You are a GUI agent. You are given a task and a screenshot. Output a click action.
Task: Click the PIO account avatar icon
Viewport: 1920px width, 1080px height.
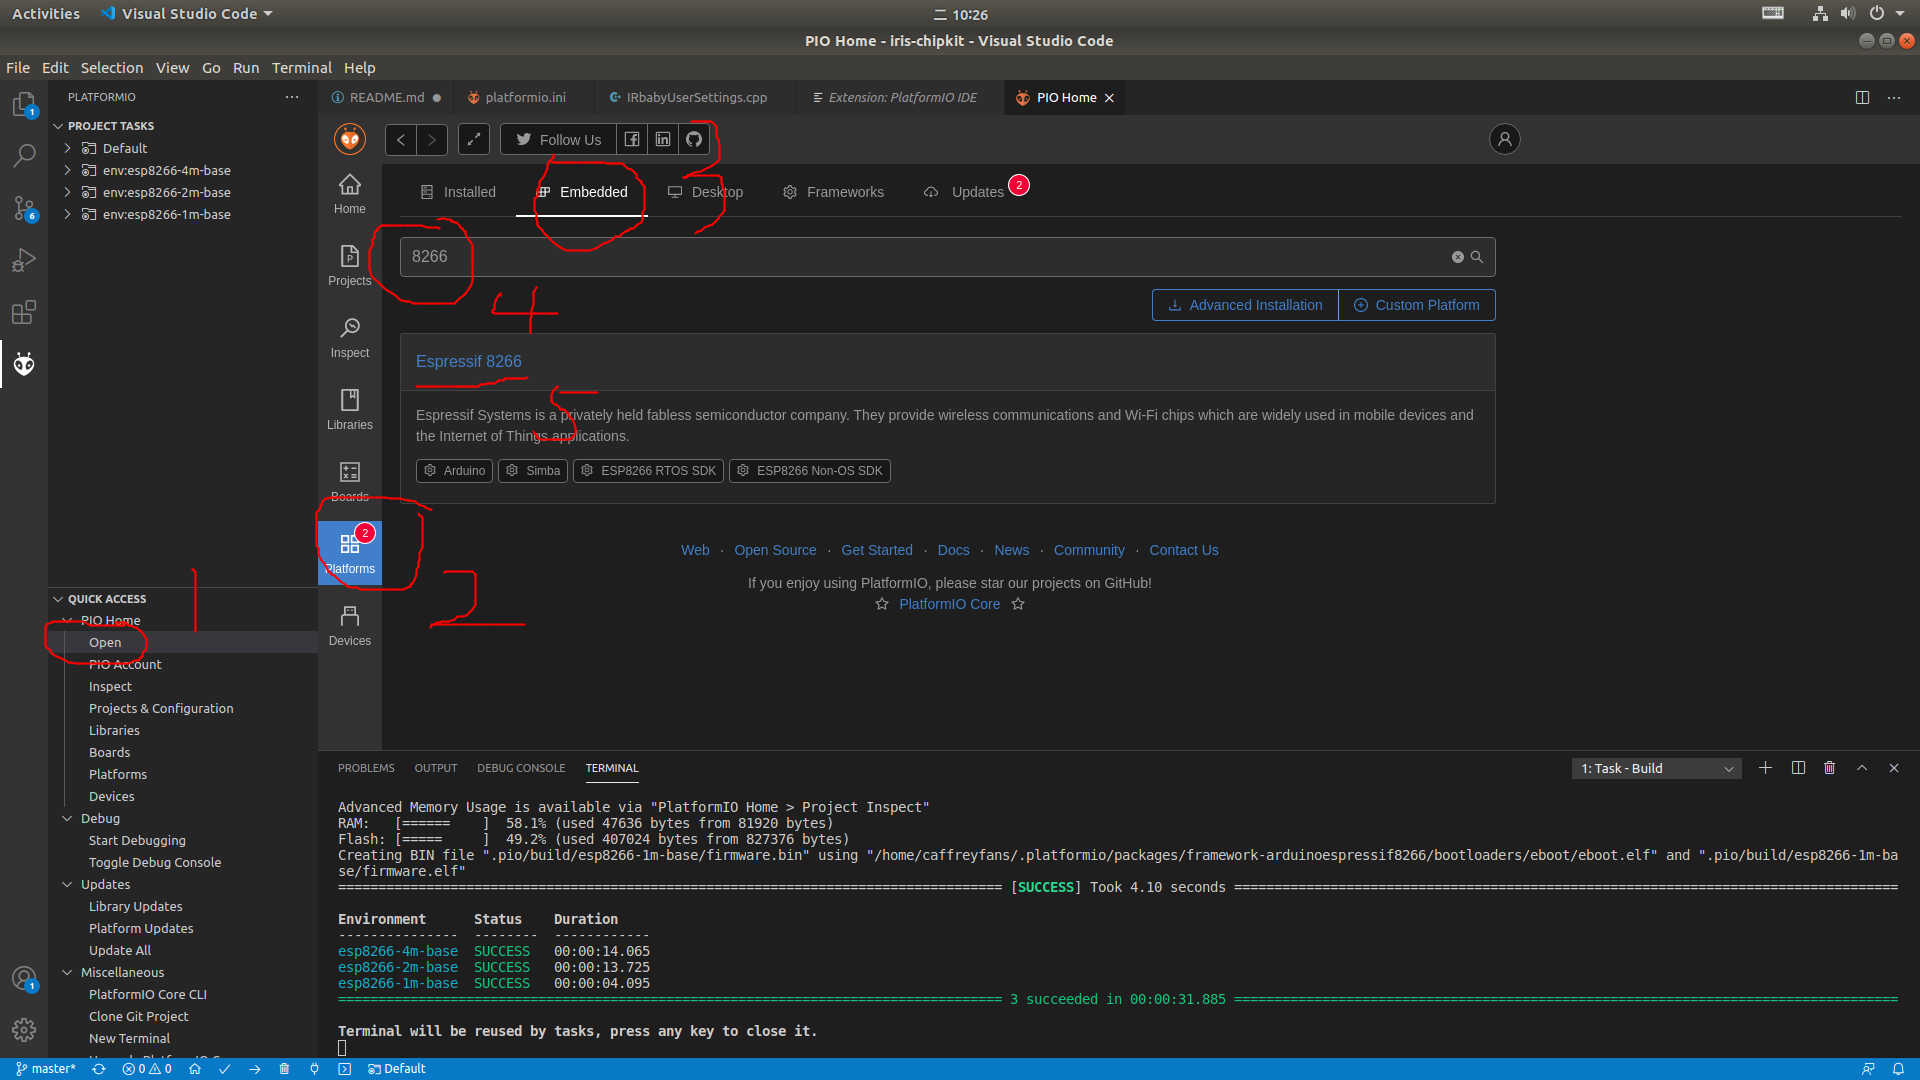tap(1504, 139)
